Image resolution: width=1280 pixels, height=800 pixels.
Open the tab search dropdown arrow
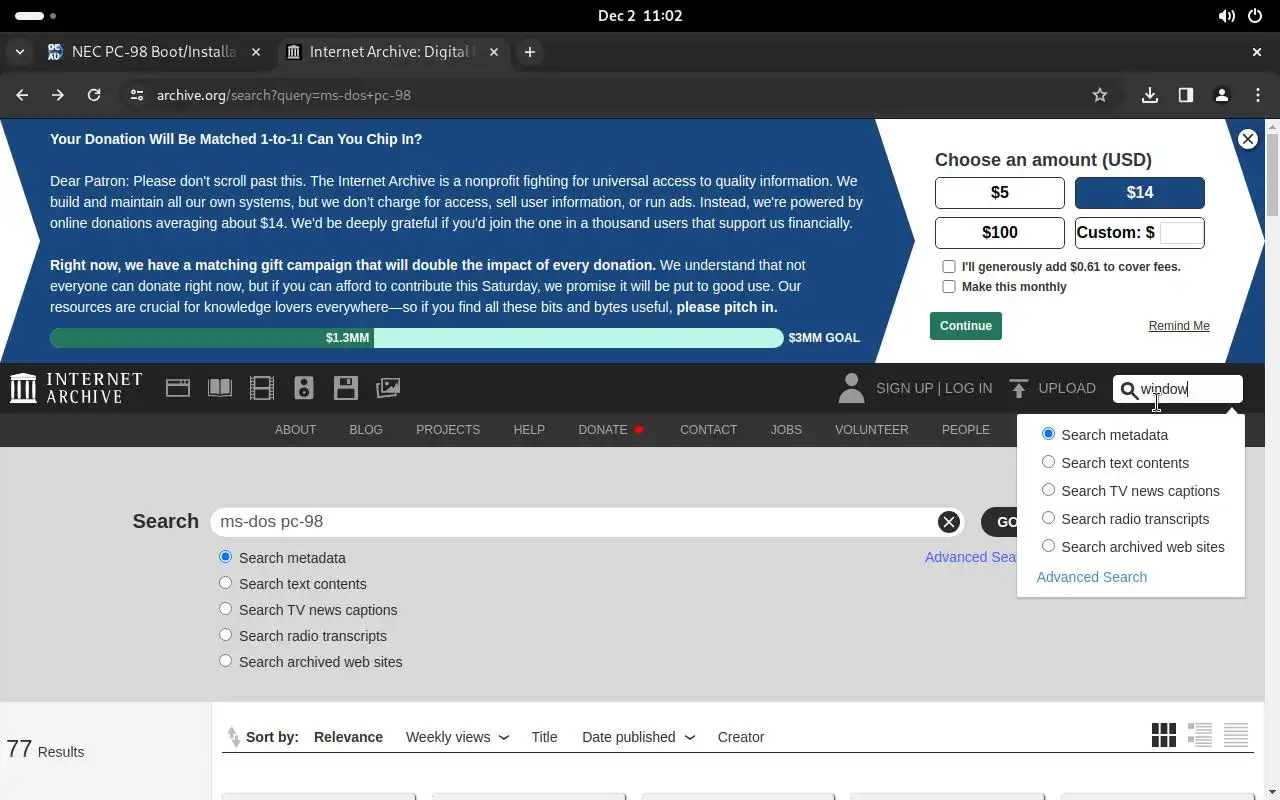click(x=20, y=52)
